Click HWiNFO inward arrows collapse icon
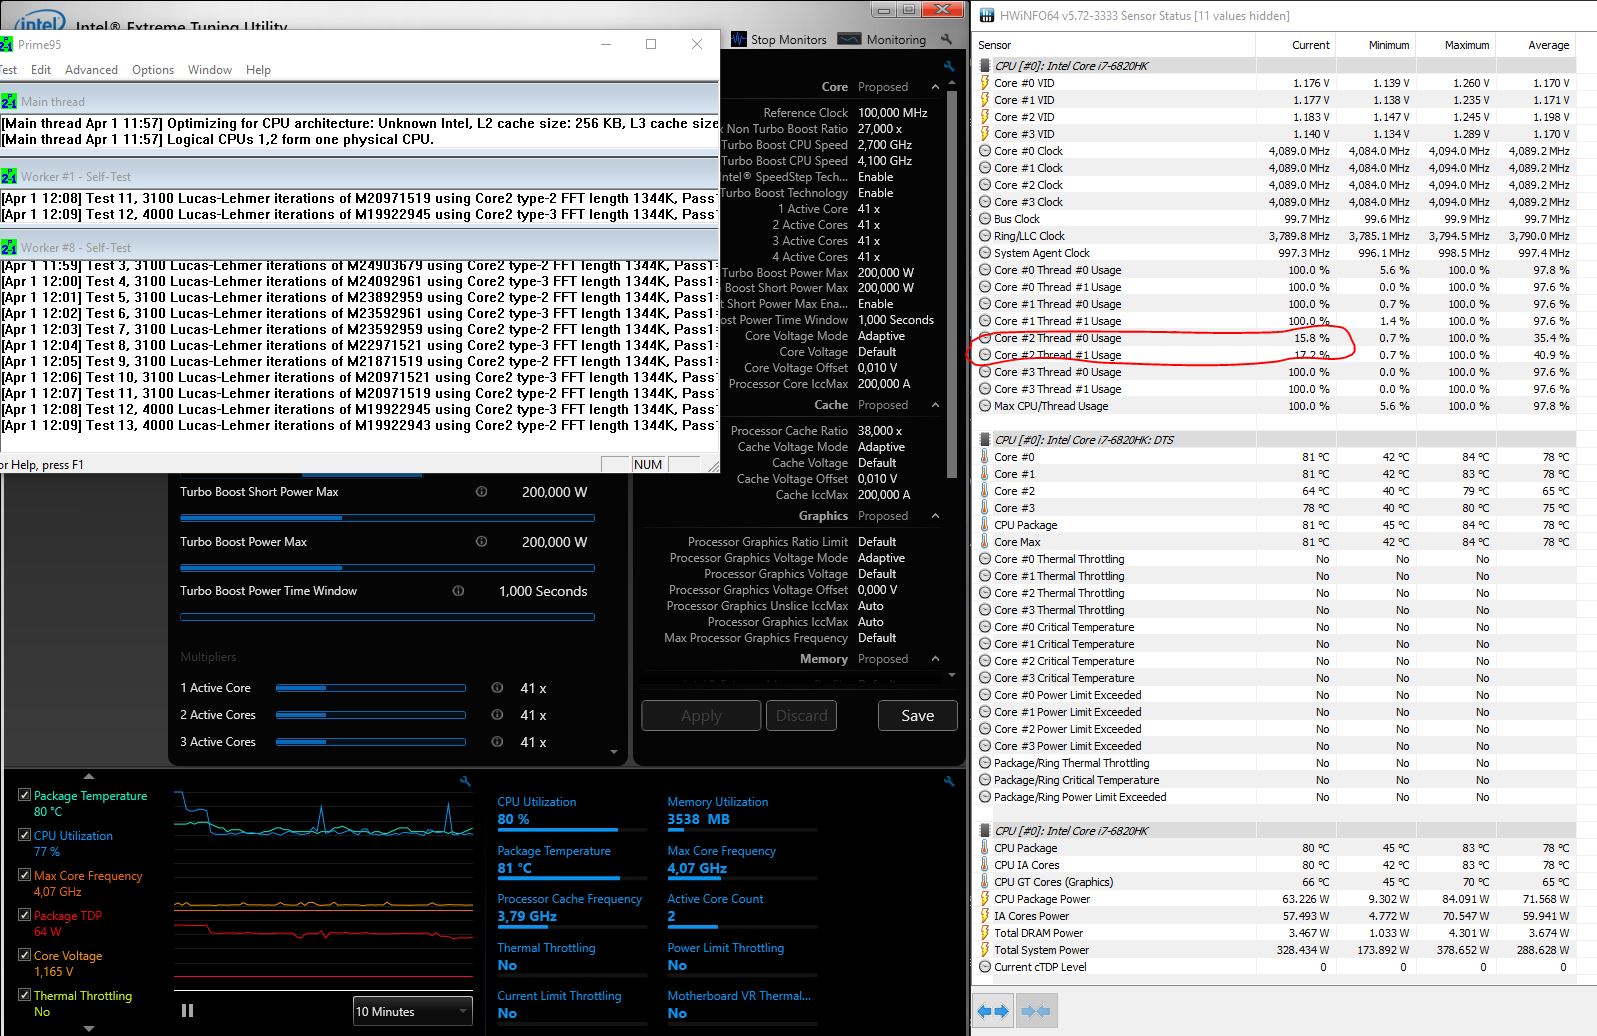Screen dimensions: 1597x1036 (x=1036, y=1011)
